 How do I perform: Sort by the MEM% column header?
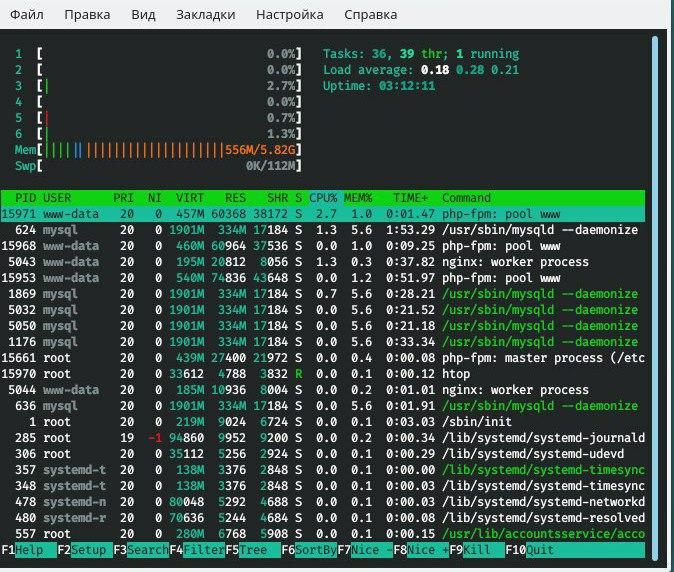pos(358,198)
